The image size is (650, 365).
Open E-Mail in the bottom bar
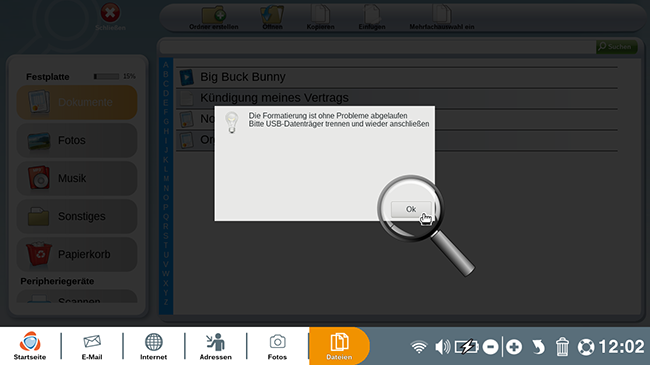[x=92, y=346]
